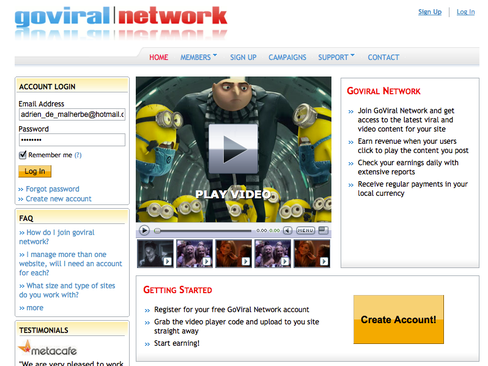Click the small play icon in player bar
488x366 pixels.
(144, 230)
